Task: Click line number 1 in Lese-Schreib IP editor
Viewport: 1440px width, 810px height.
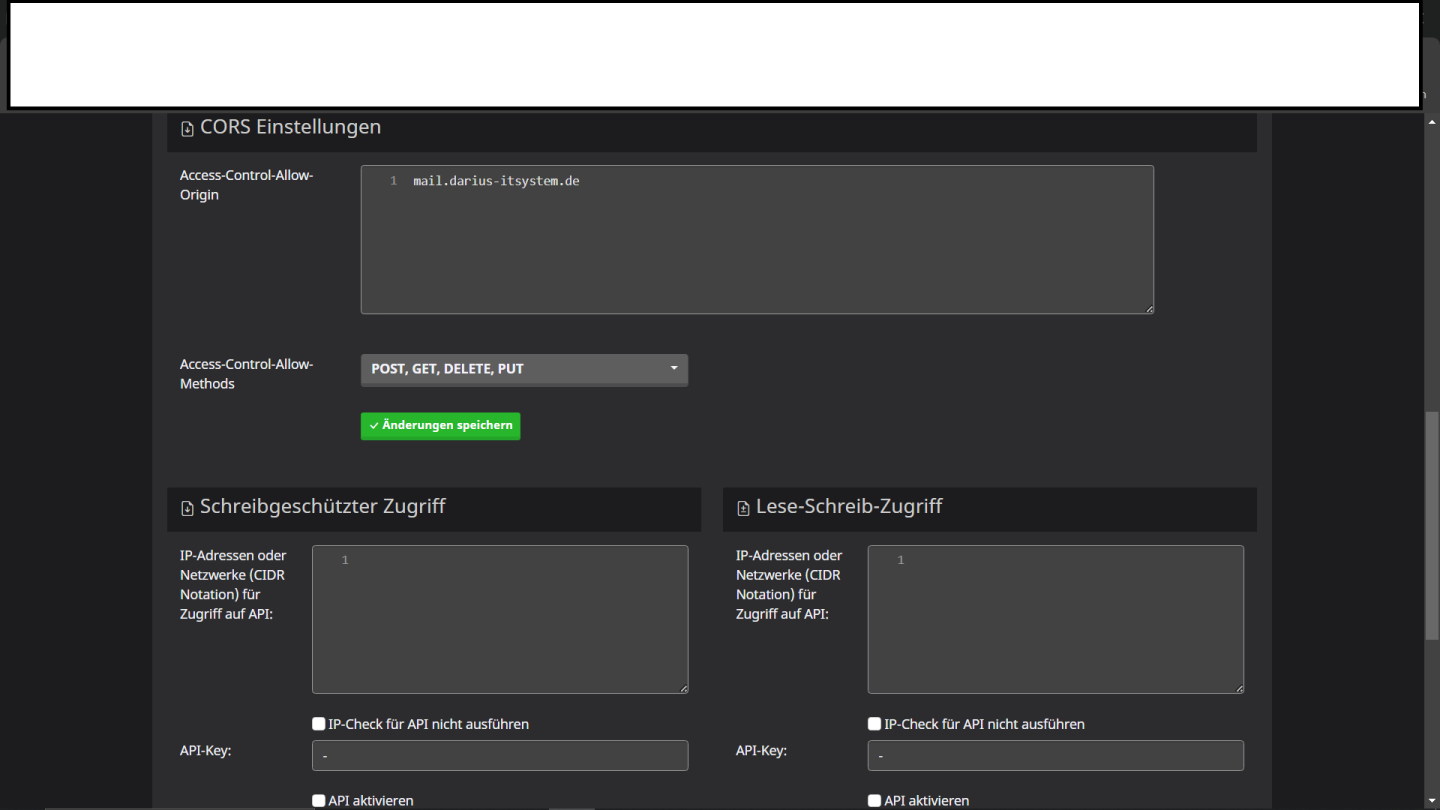Action: click(900, 560)
